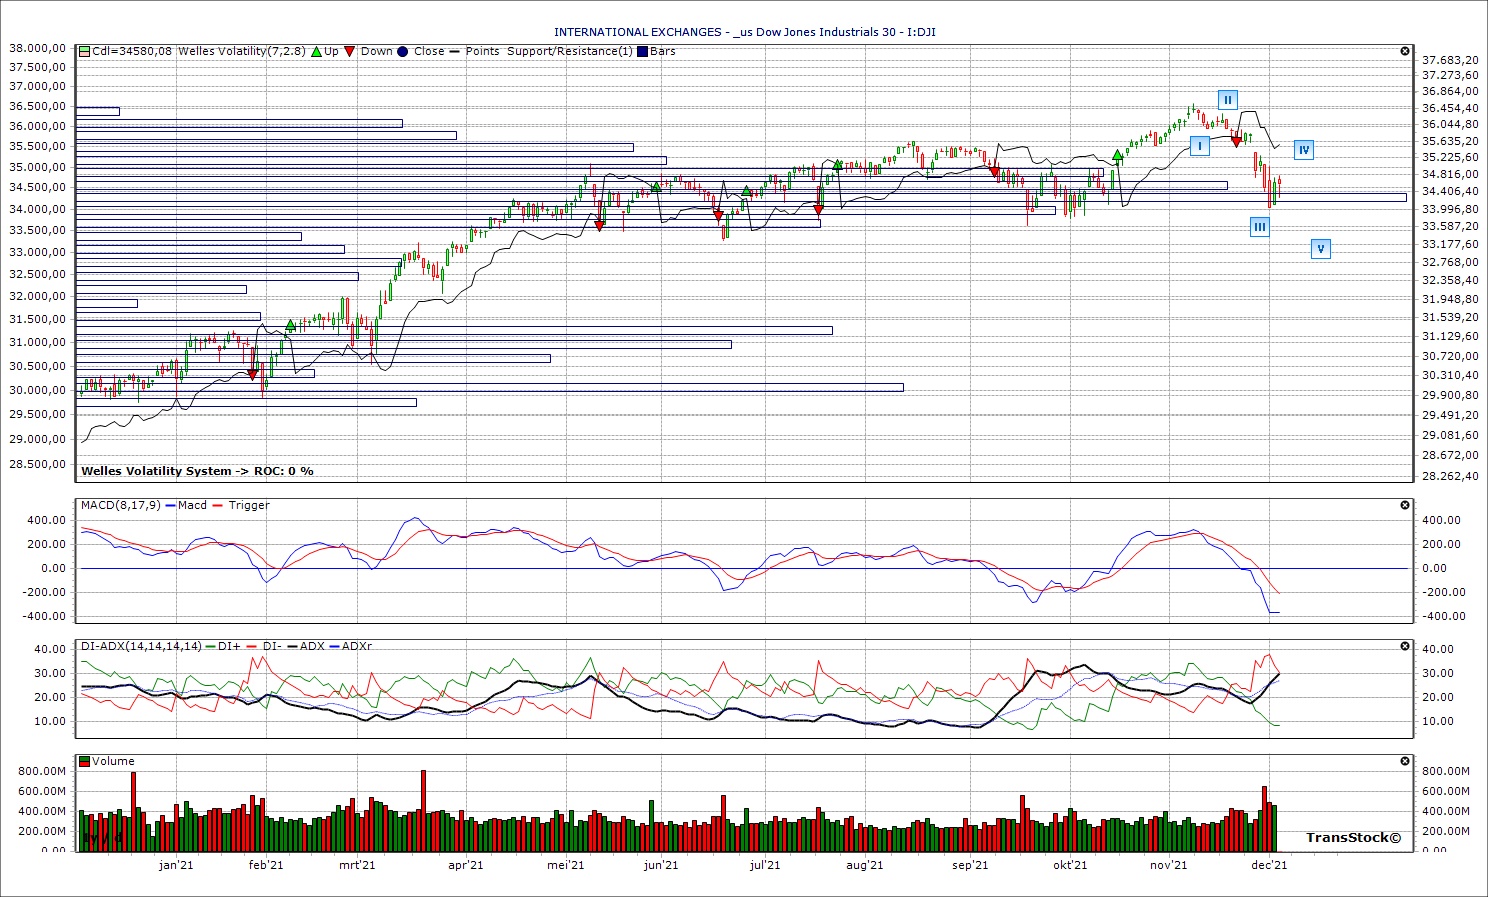Click the Down signal marker in early September

tap(994, 173)
